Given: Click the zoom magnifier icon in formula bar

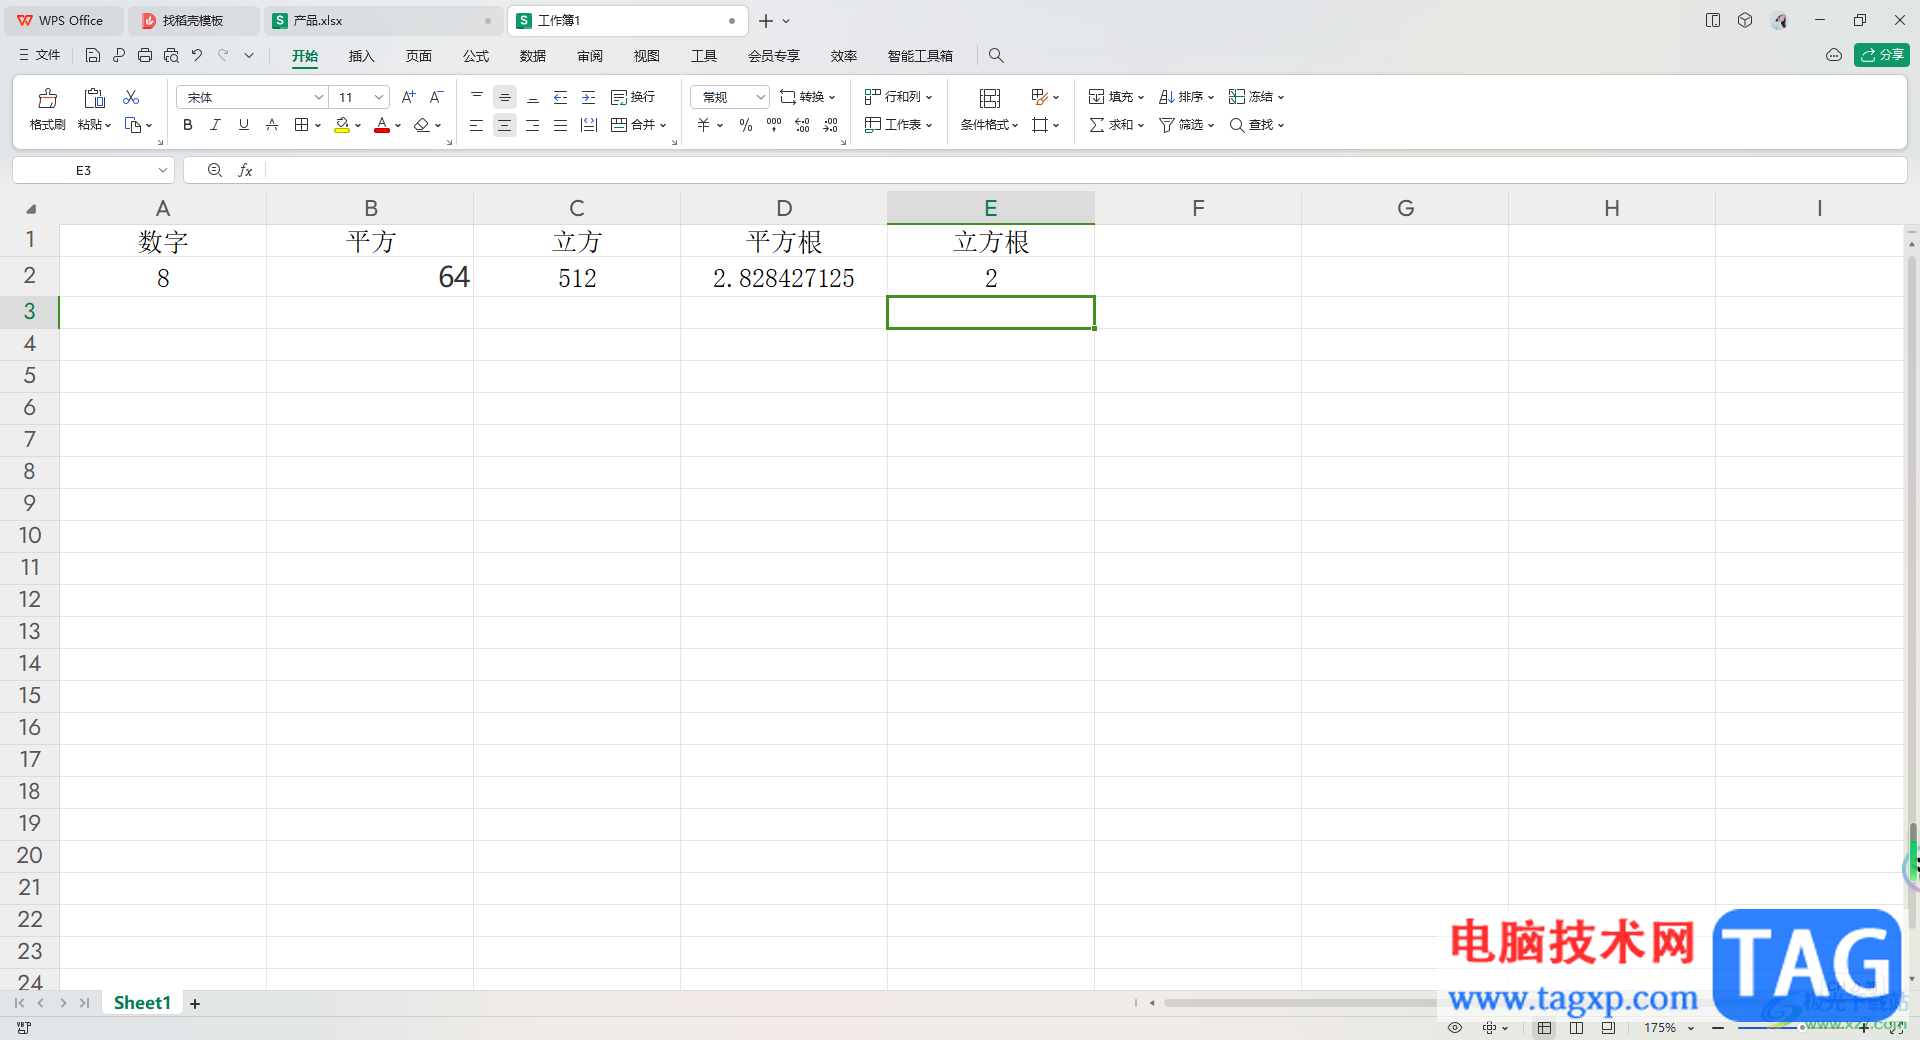Looking at the screenshot, I should [214, 171].
